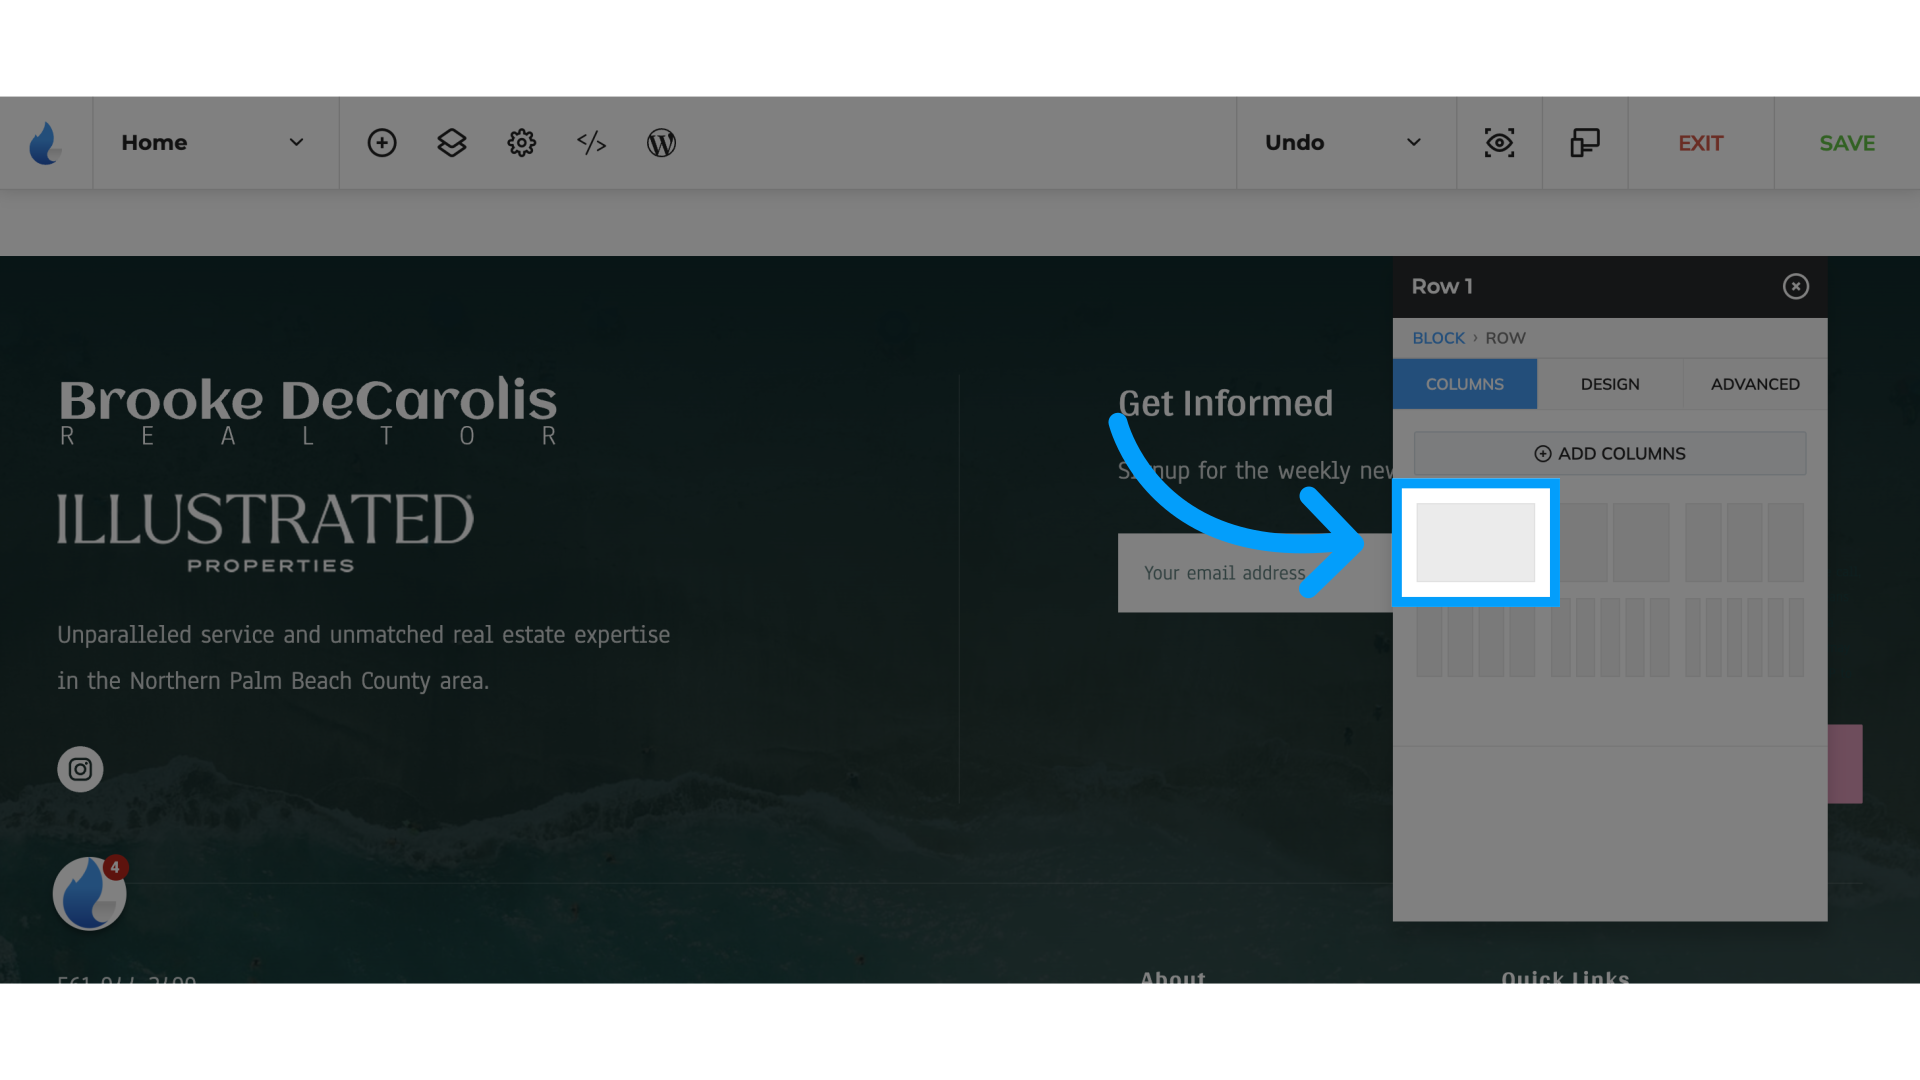Viewport: 1920px width, 1080px height.
Task: Choose the six-column layout thumbnail
Action: [1744, 638]
